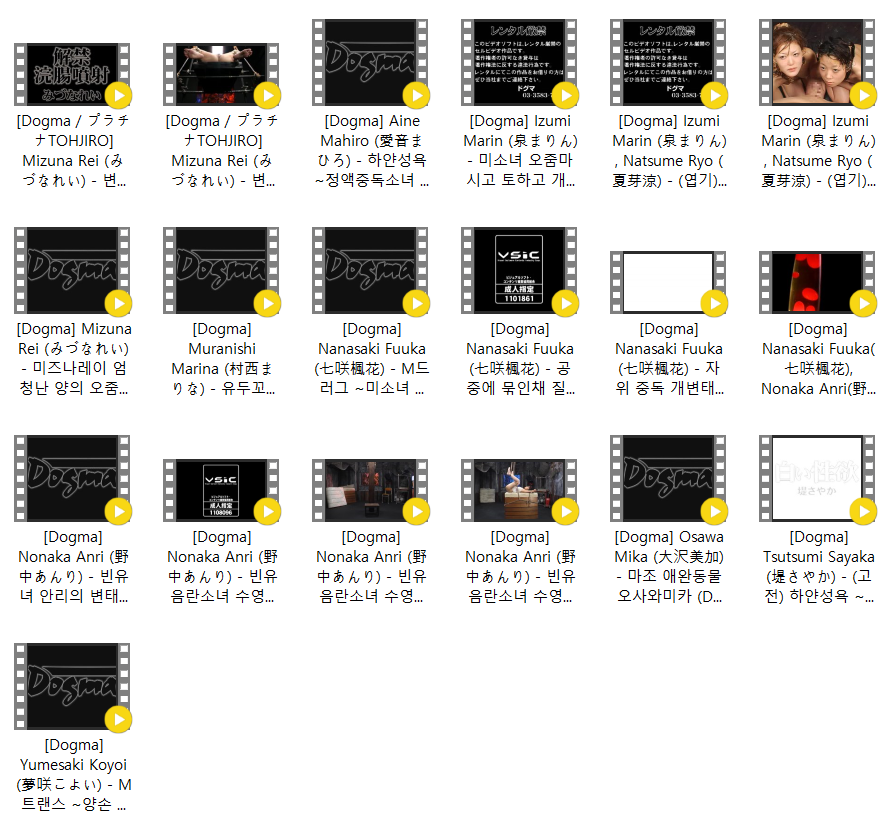Select Nonaka Anri thumbnail showing a wooden crate
893x815 pixels.
(519, 490)
